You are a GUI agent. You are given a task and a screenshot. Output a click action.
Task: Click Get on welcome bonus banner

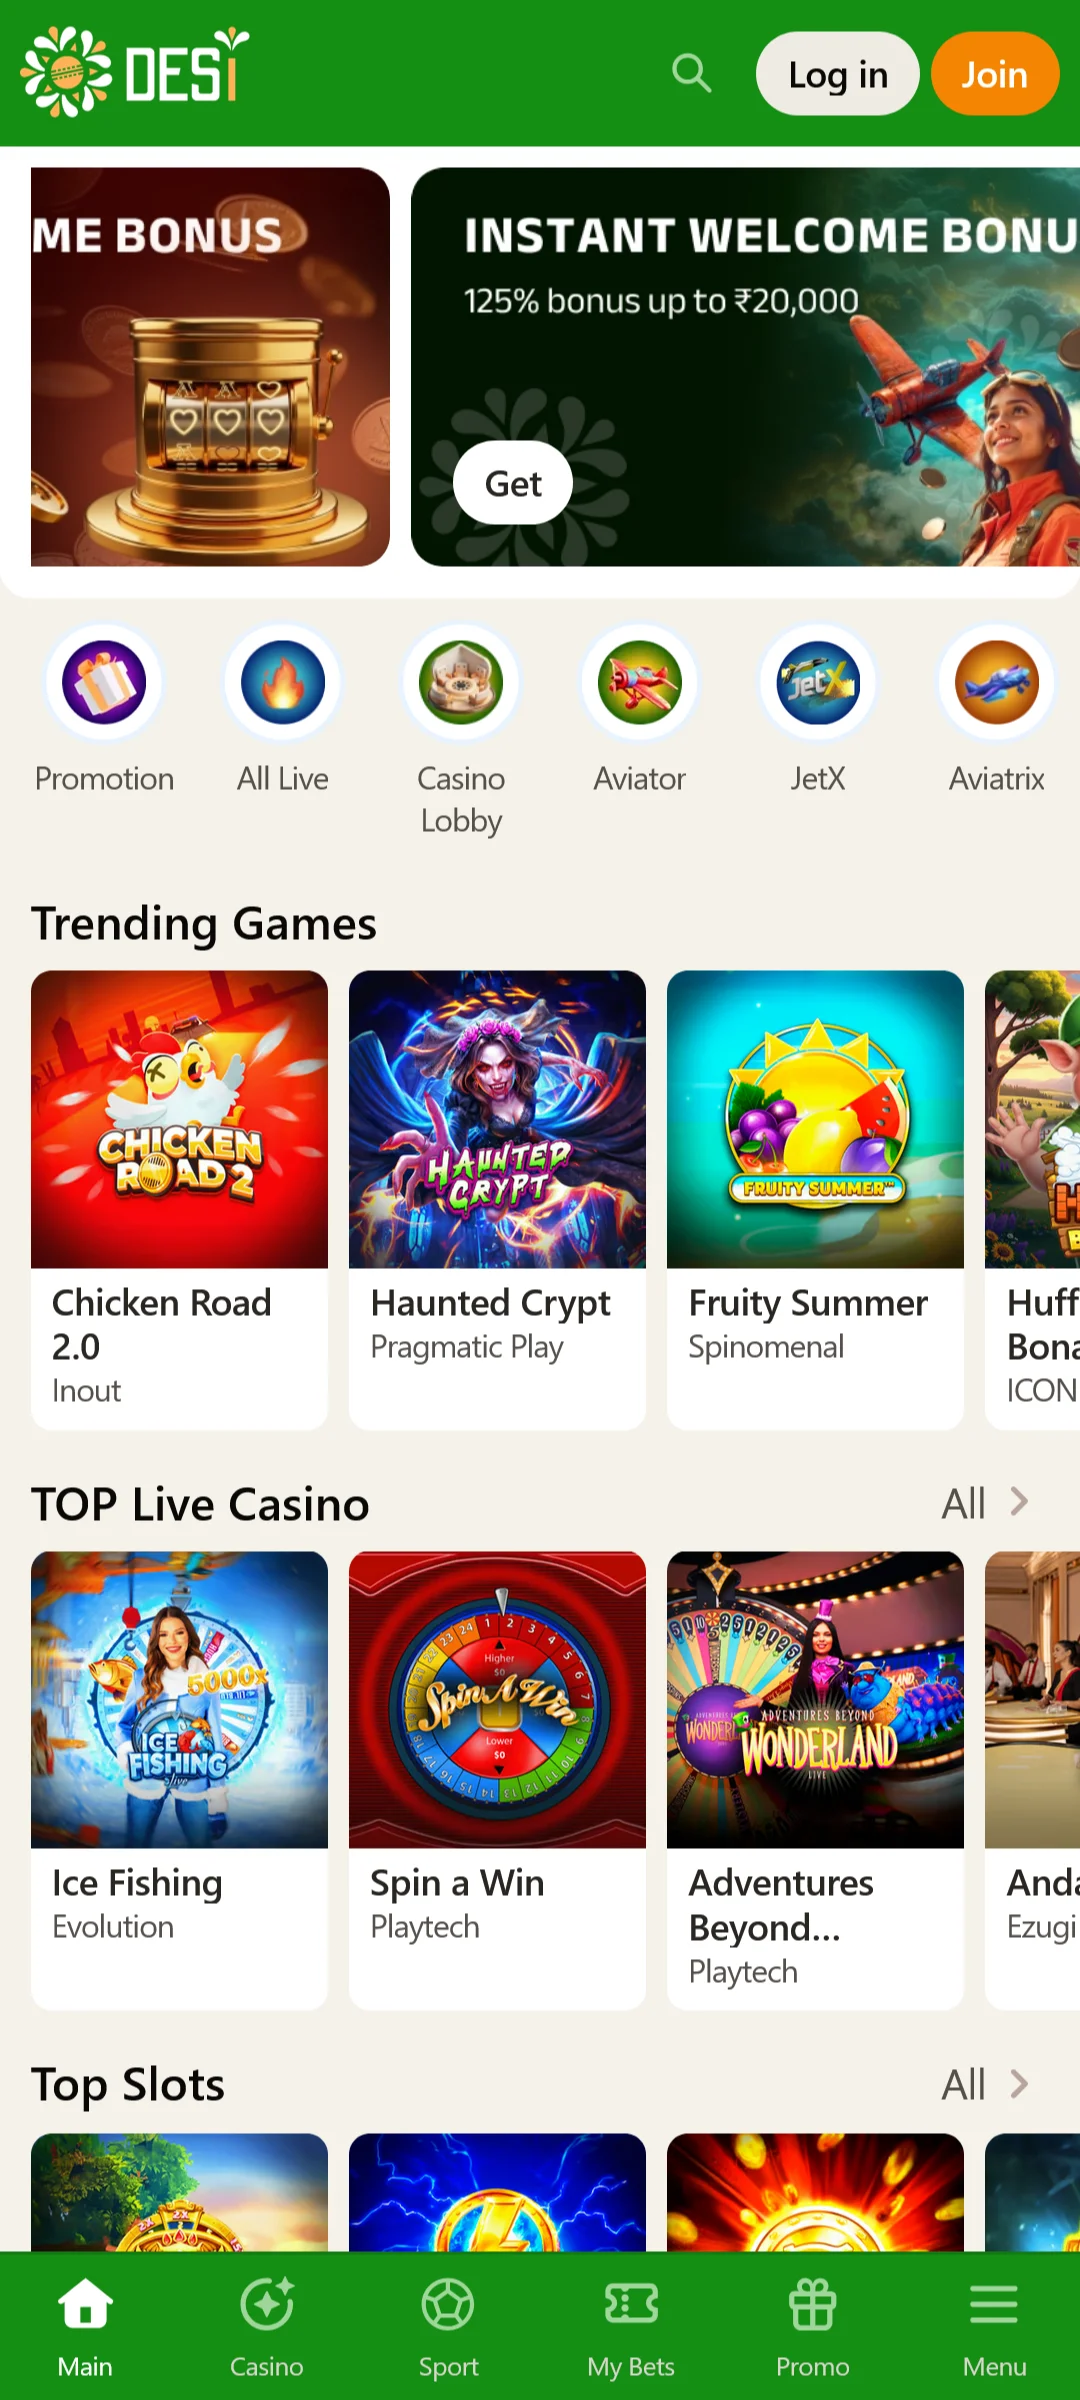pos(513,483)
